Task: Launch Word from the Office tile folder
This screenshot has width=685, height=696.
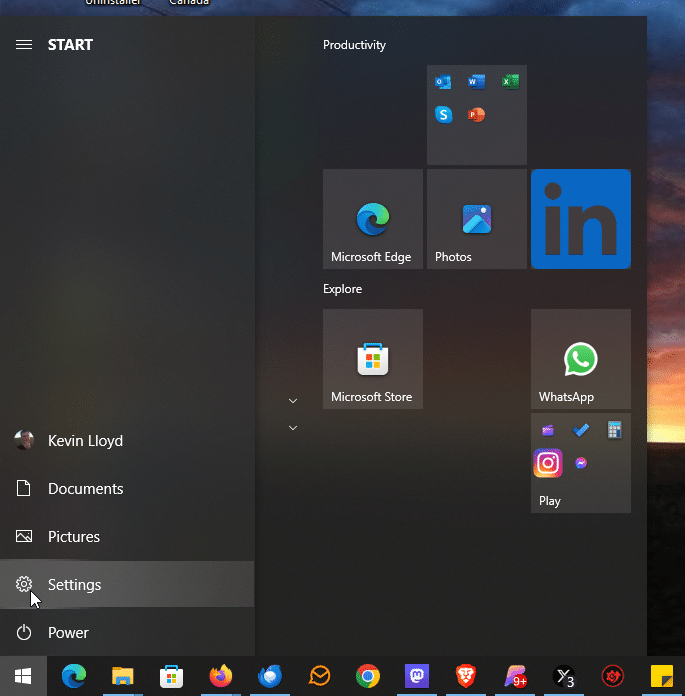Action: (476, 82)
